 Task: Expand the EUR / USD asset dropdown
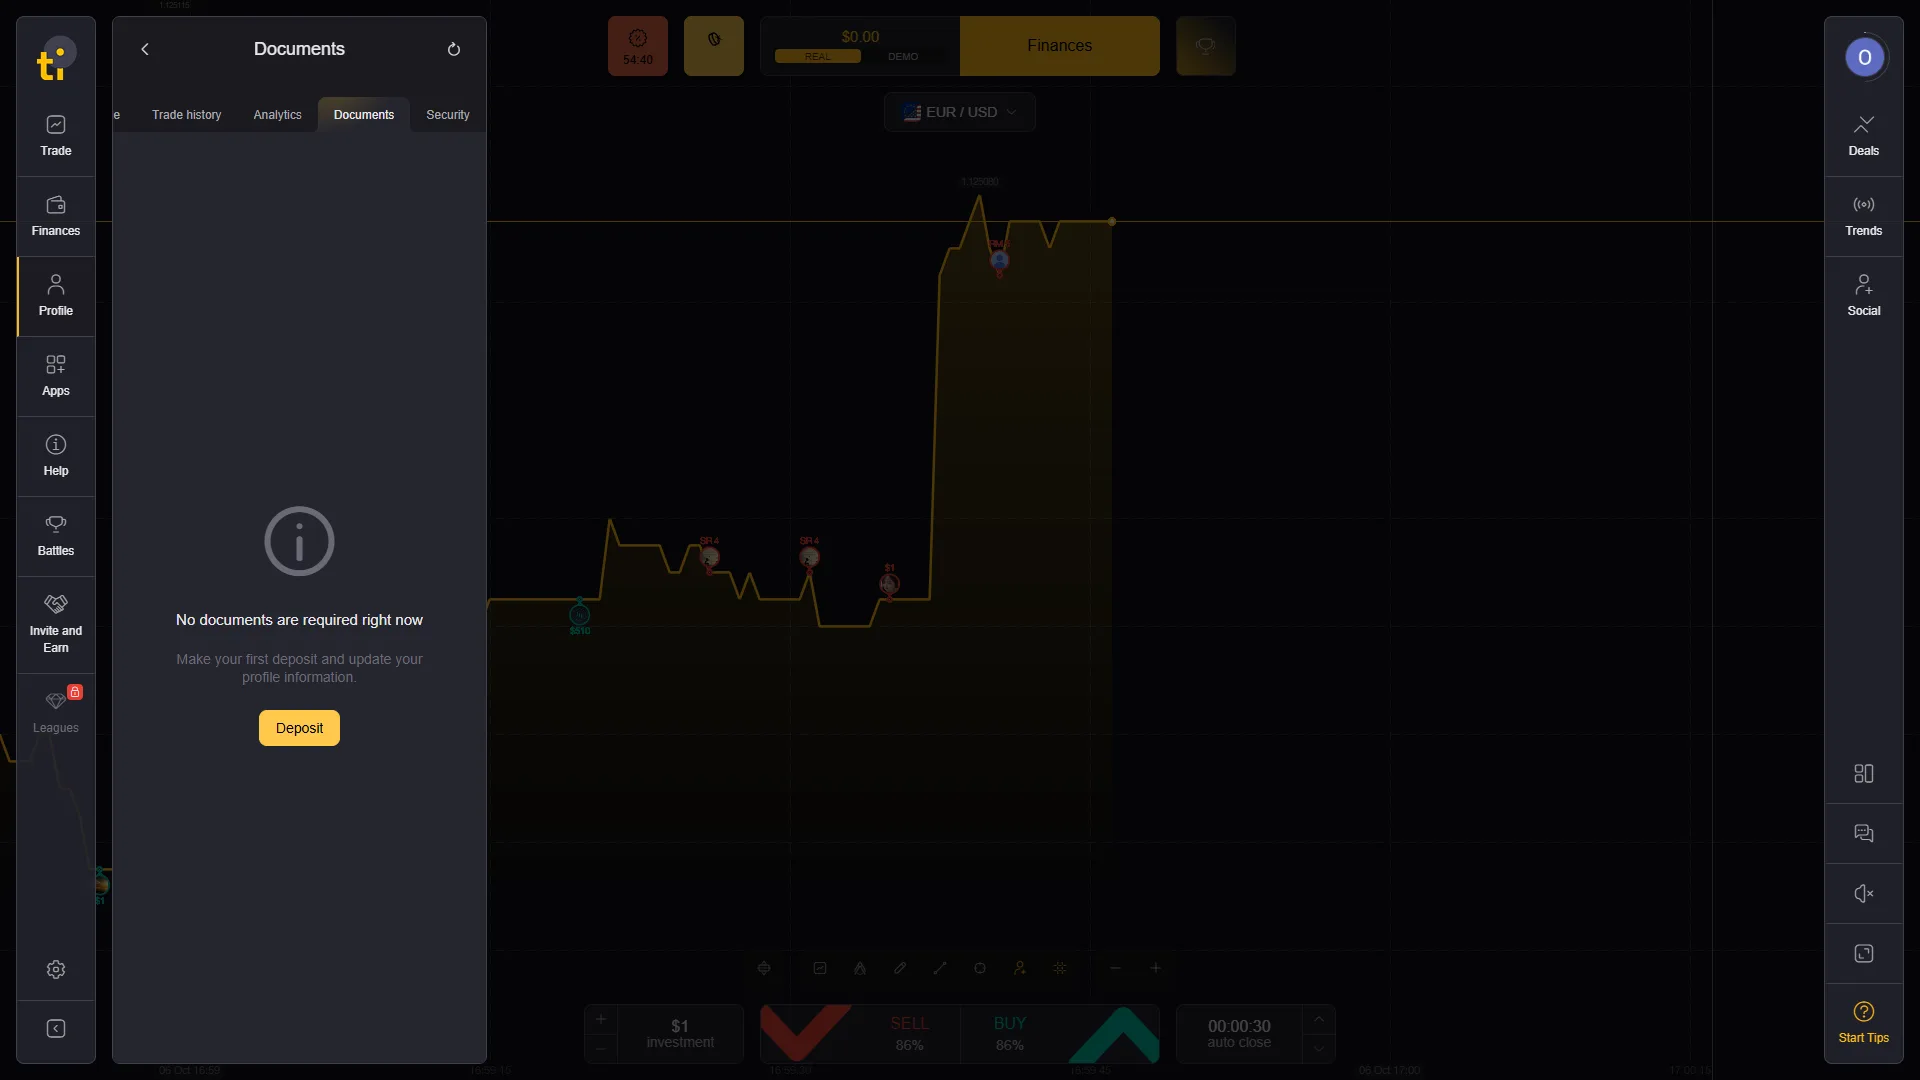tap(960, 112)
